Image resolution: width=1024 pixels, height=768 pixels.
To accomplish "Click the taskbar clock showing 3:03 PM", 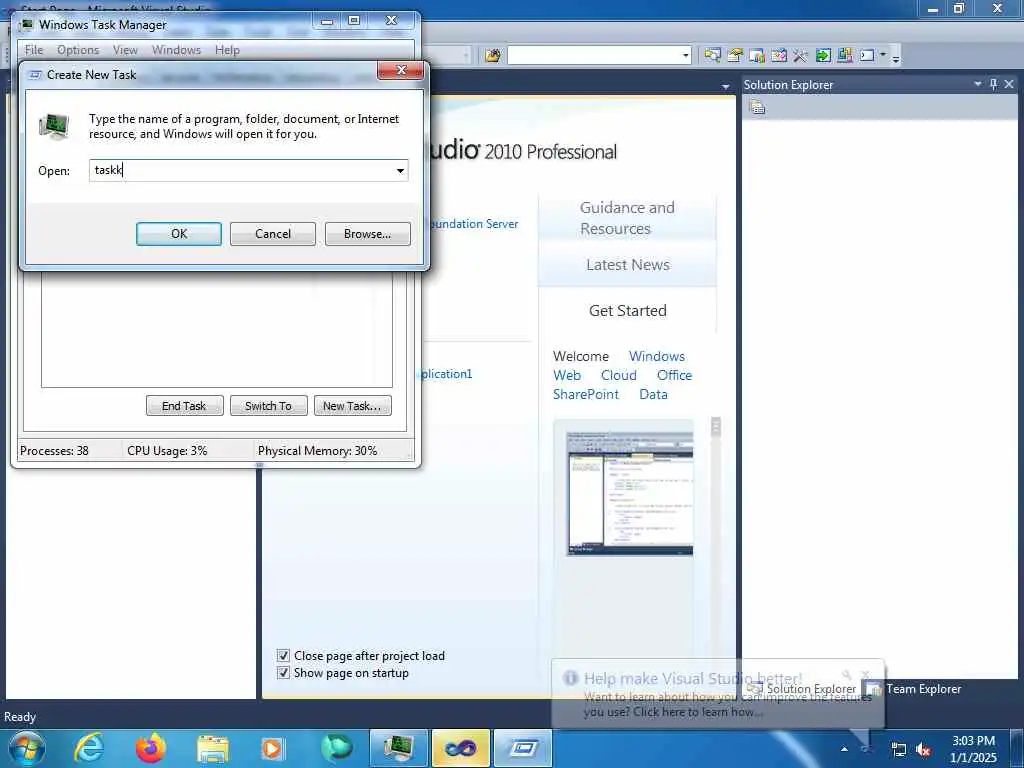I will click(x=973, y=749).
